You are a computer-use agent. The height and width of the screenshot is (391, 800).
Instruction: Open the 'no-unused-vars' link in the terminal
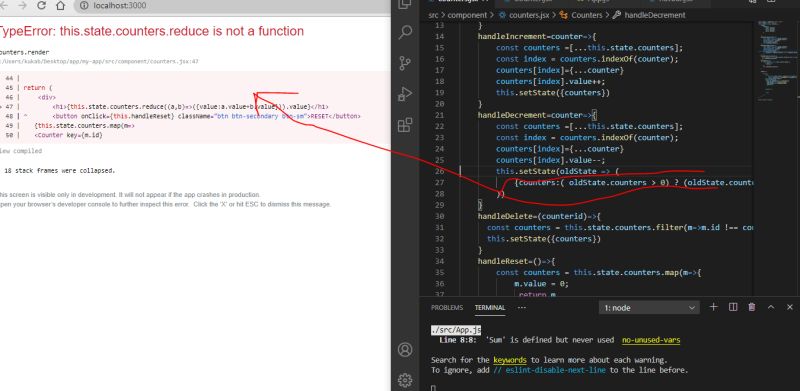point(651,340)
